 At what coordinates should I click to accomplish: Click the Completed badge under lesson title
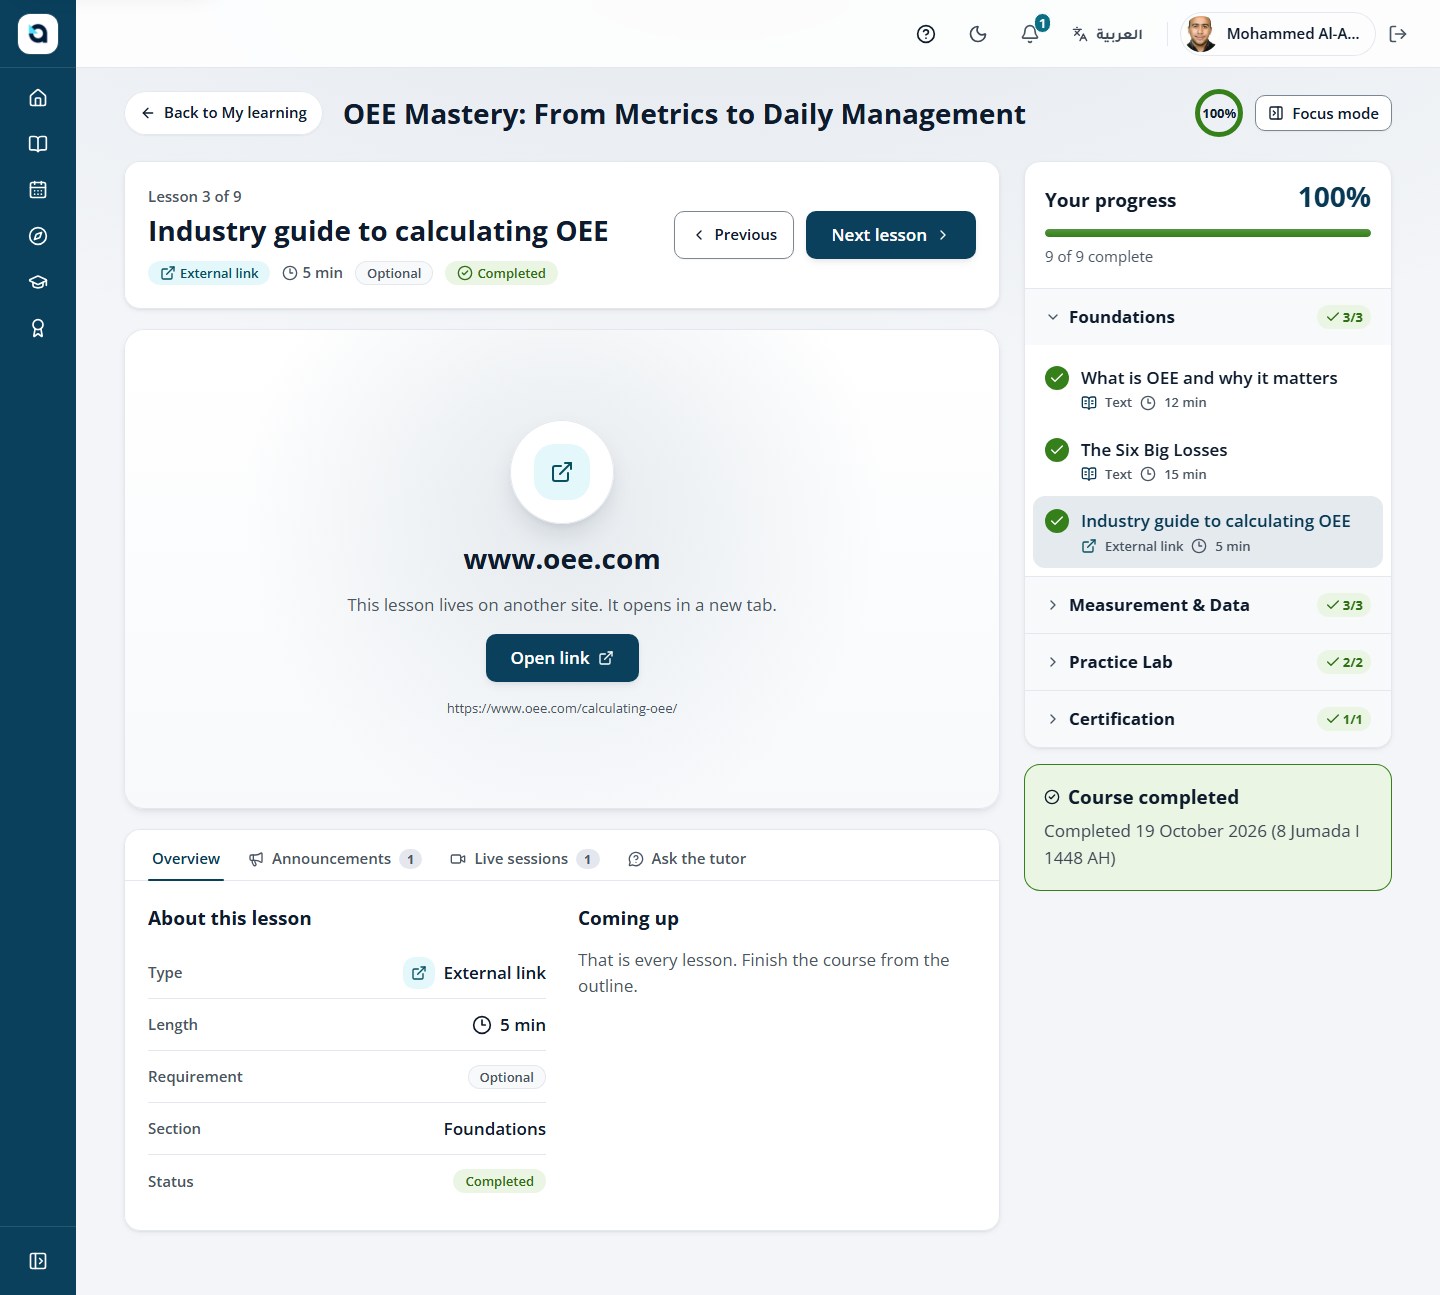(x=501, y=273)
